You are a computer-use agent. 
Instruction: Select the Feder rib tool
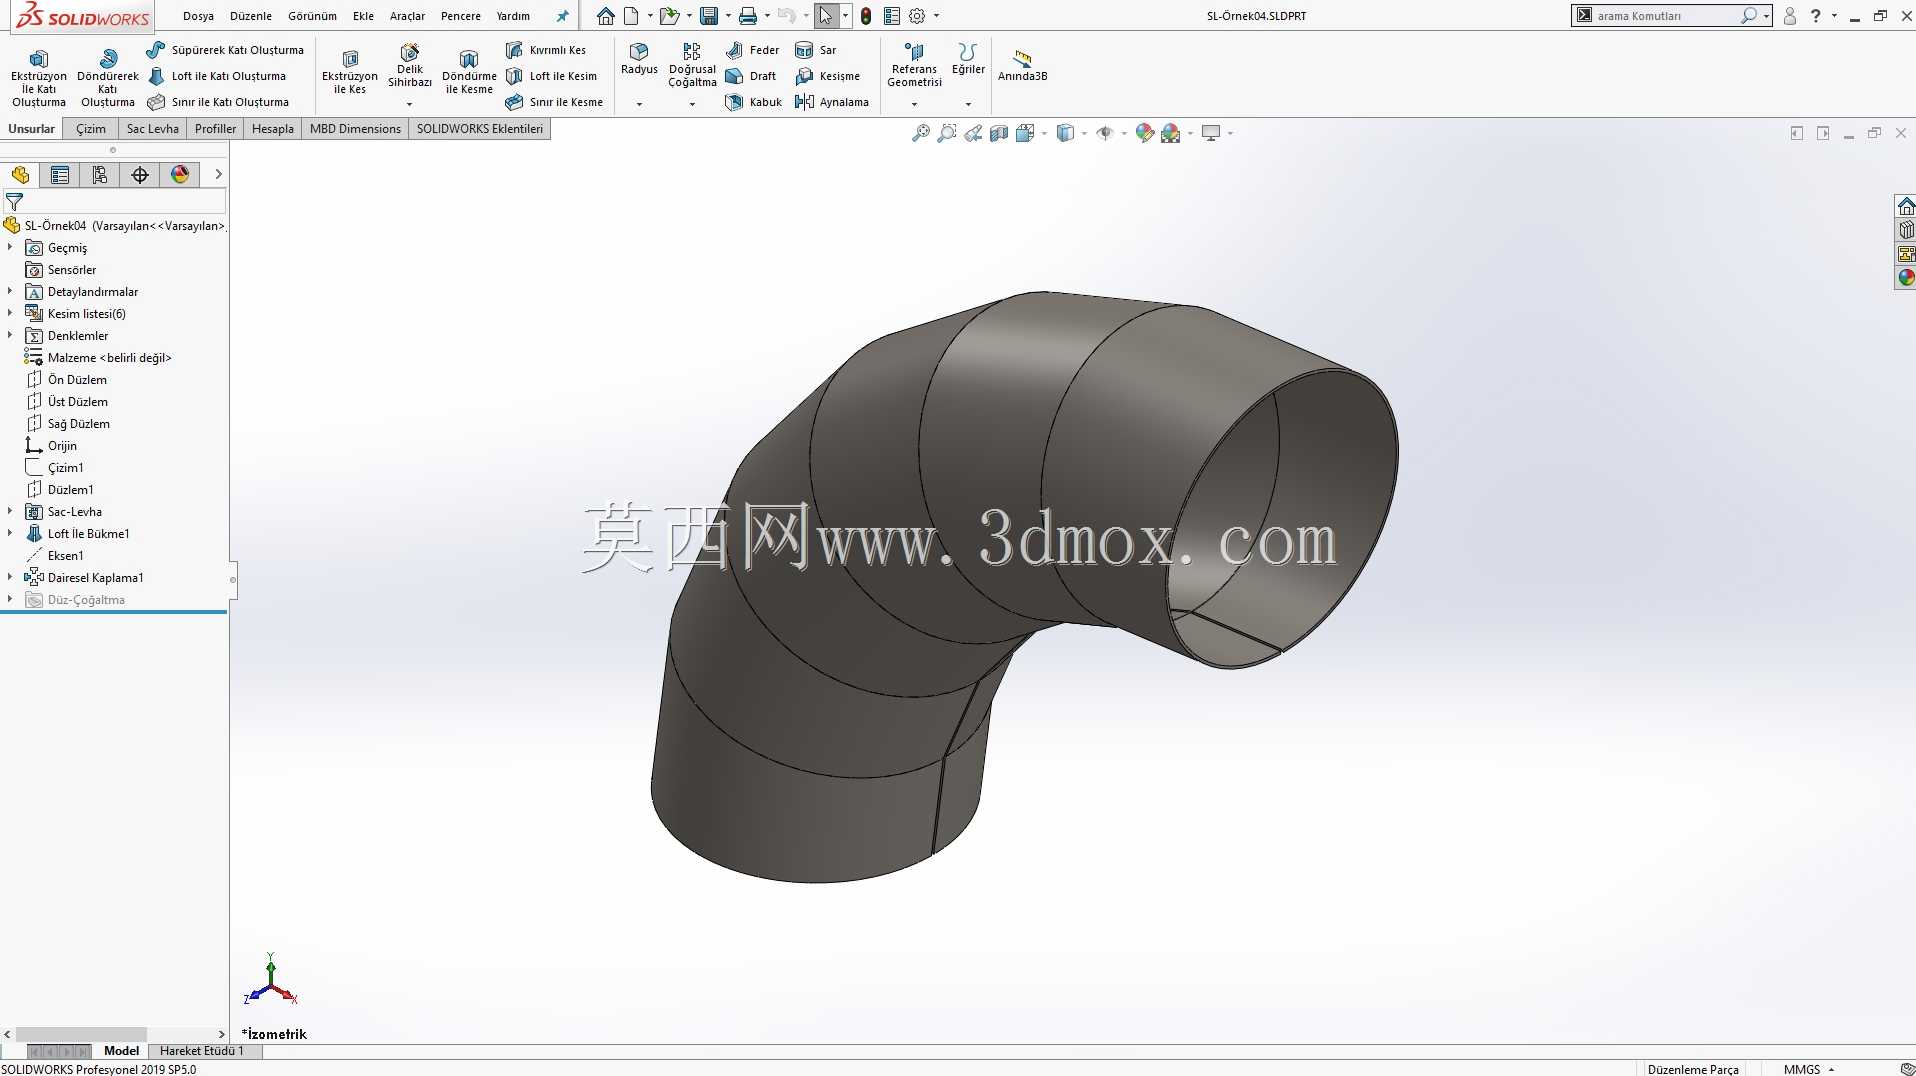point(753,50)
